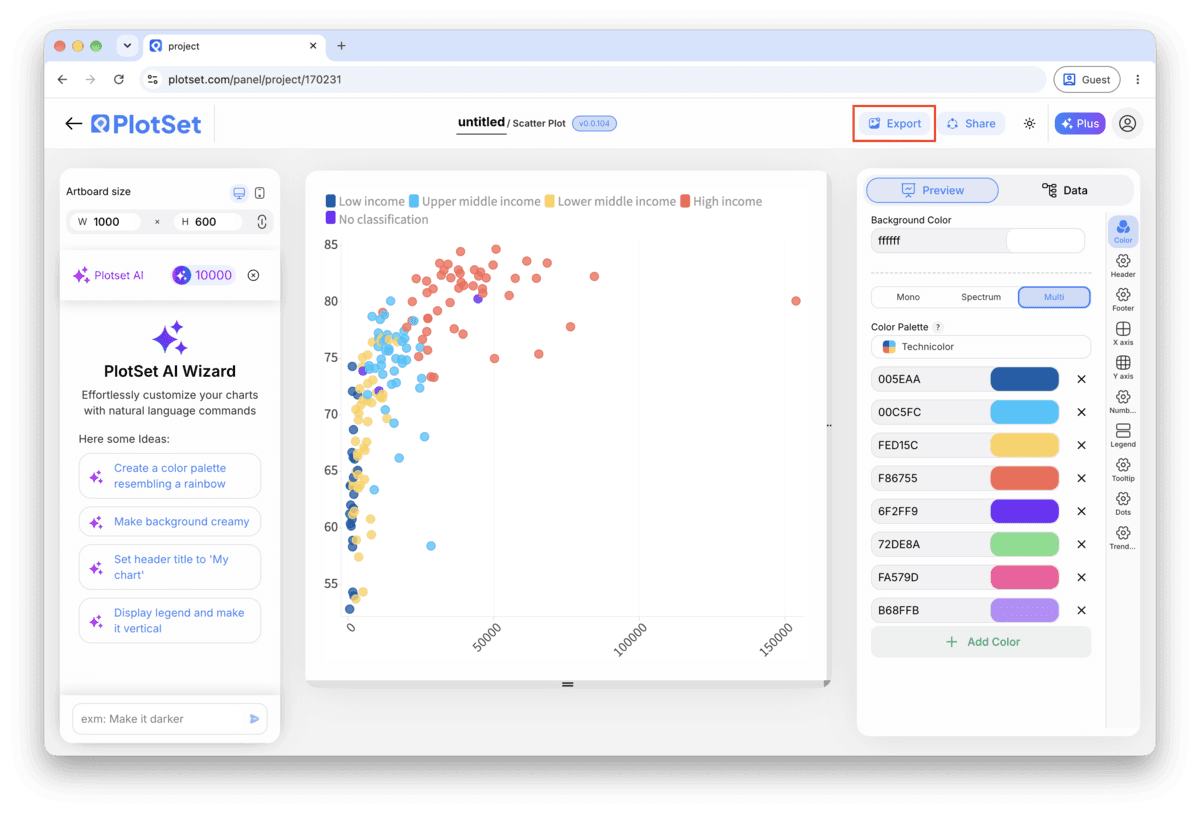Choose 'Set header title to My chart'

(x=170, y=567)
